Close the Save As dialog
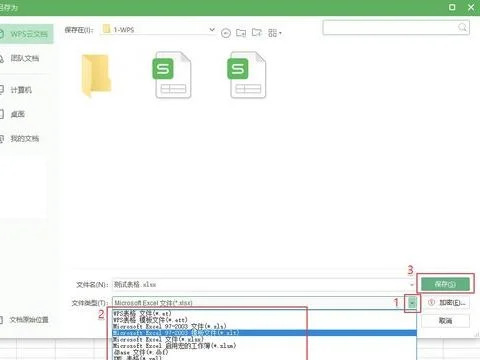This screenshot has width=480, height=360. click(471, 7)
